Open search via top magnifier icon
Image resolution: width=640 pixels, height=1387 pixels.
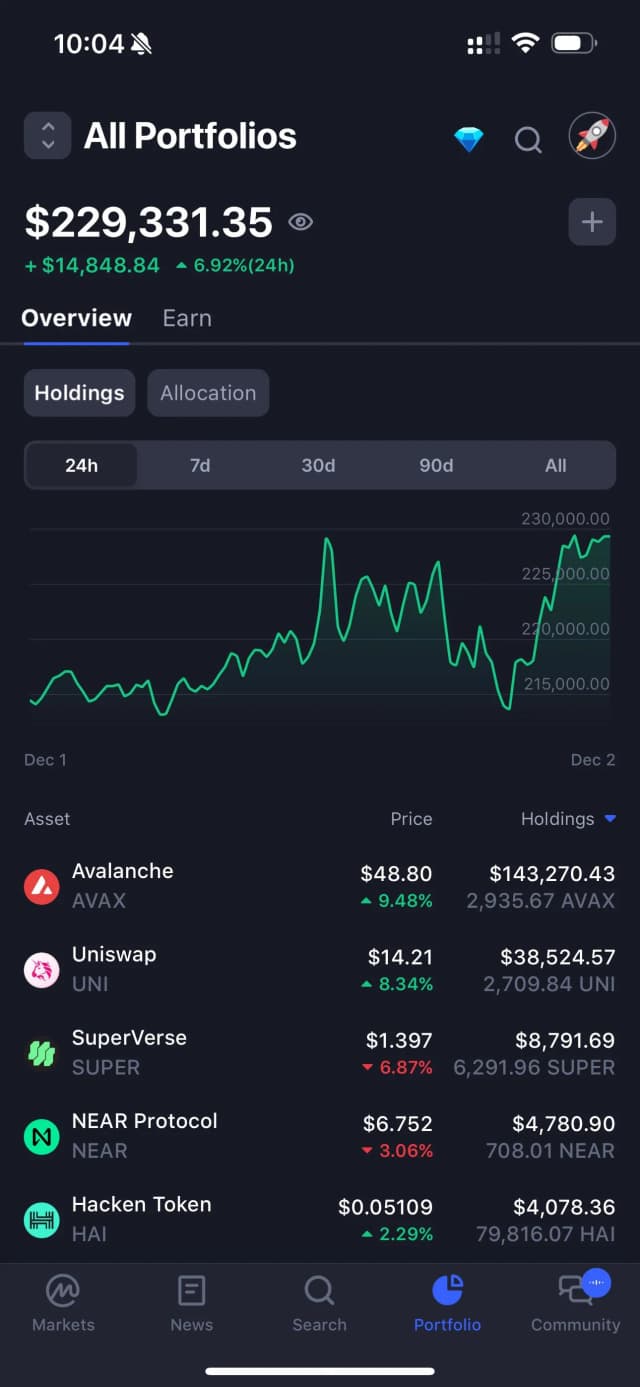(528, 140)
